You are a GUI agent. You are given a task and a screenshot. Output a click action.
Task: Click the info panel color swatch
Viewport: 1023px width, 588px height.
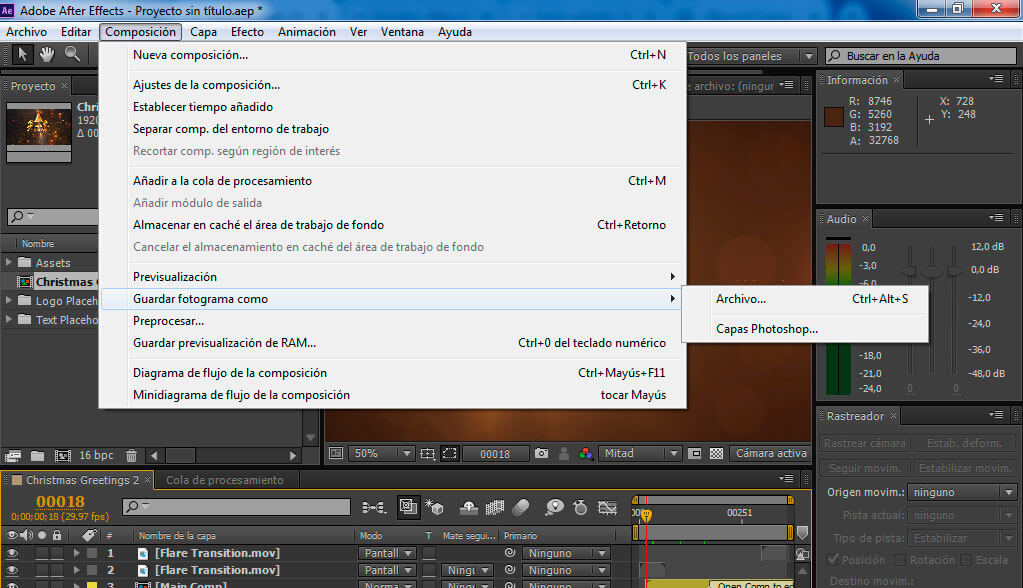(x=834, y=117)
